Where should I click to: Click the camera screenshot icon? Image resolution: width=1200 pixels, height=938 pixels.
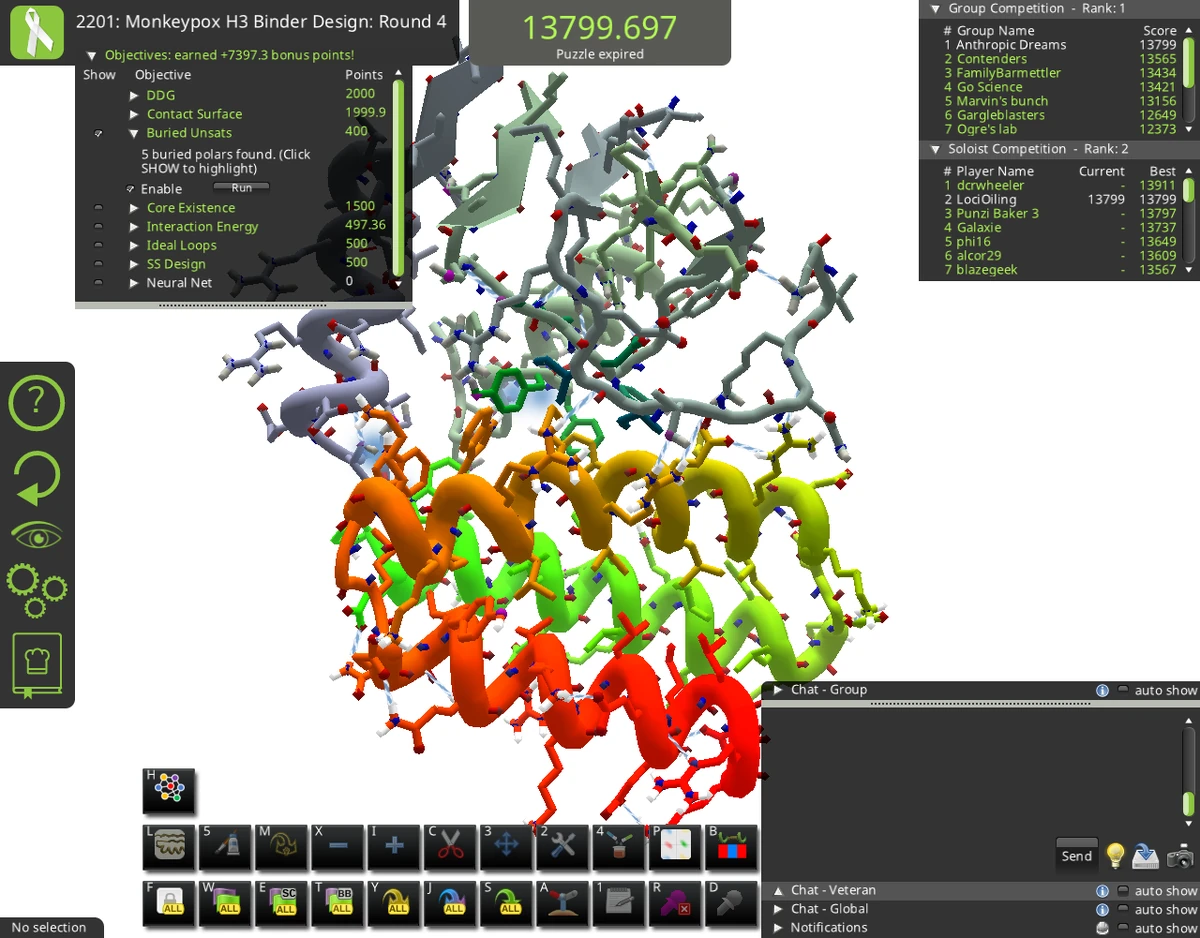1180,857
